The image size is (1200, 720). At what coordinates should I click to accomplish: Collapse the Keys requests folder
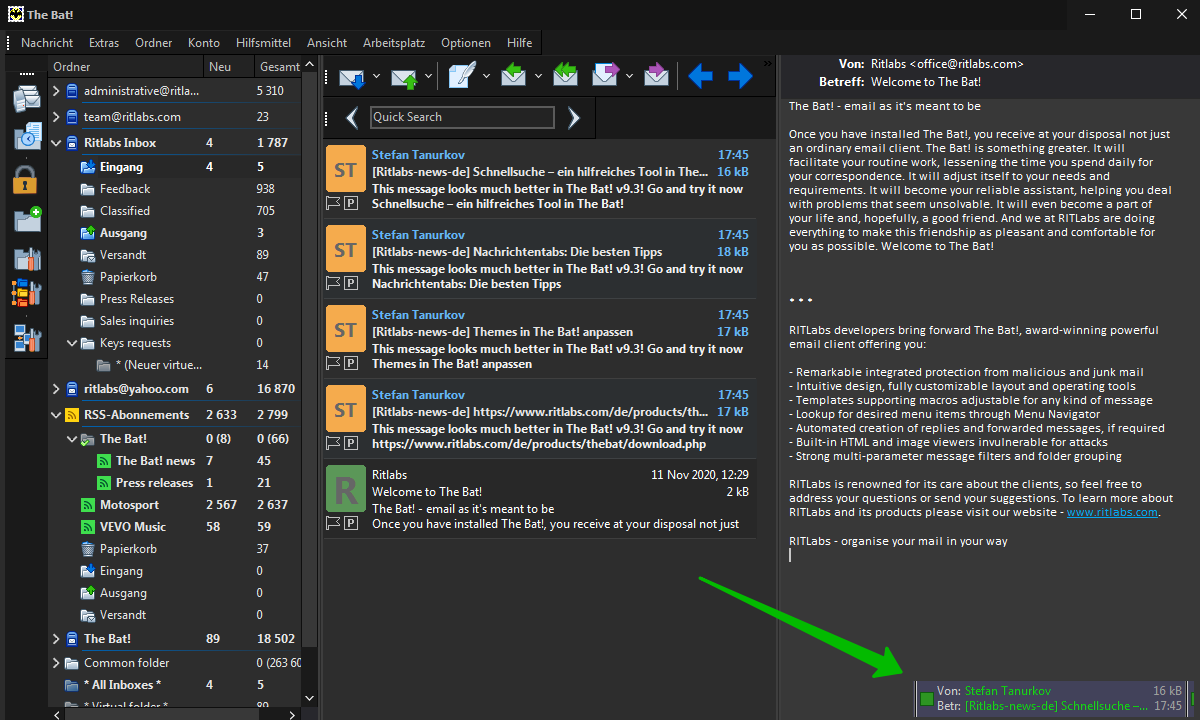pyautogui.click(x=72, y=343)
